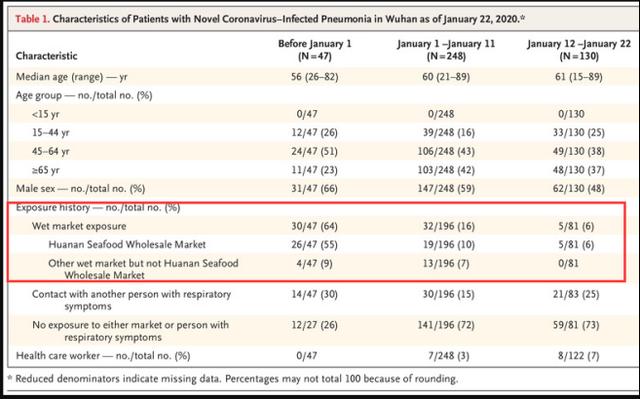The height and width of the screenshot is (399, 640).
Task: Click the 106/248 (43) cell
Action: (x=446, y=151)
